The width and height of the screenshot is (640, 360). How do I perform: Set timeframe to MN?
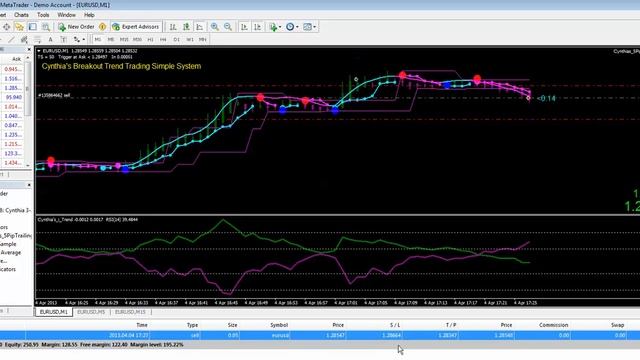click(x=202, y=40)
